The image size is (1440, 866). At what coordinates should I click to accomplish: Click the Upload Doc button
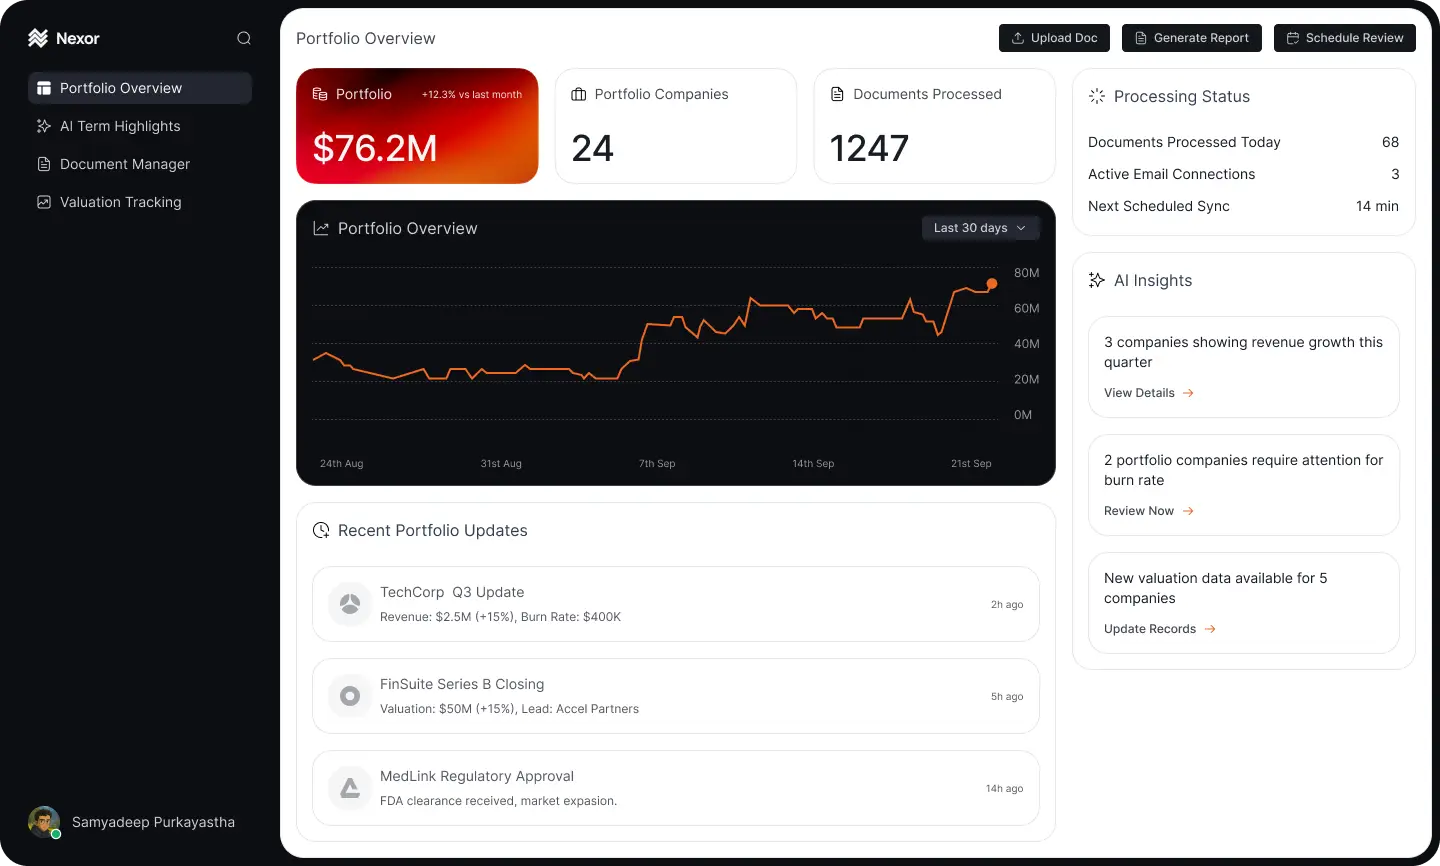(x=1054, y=38)
